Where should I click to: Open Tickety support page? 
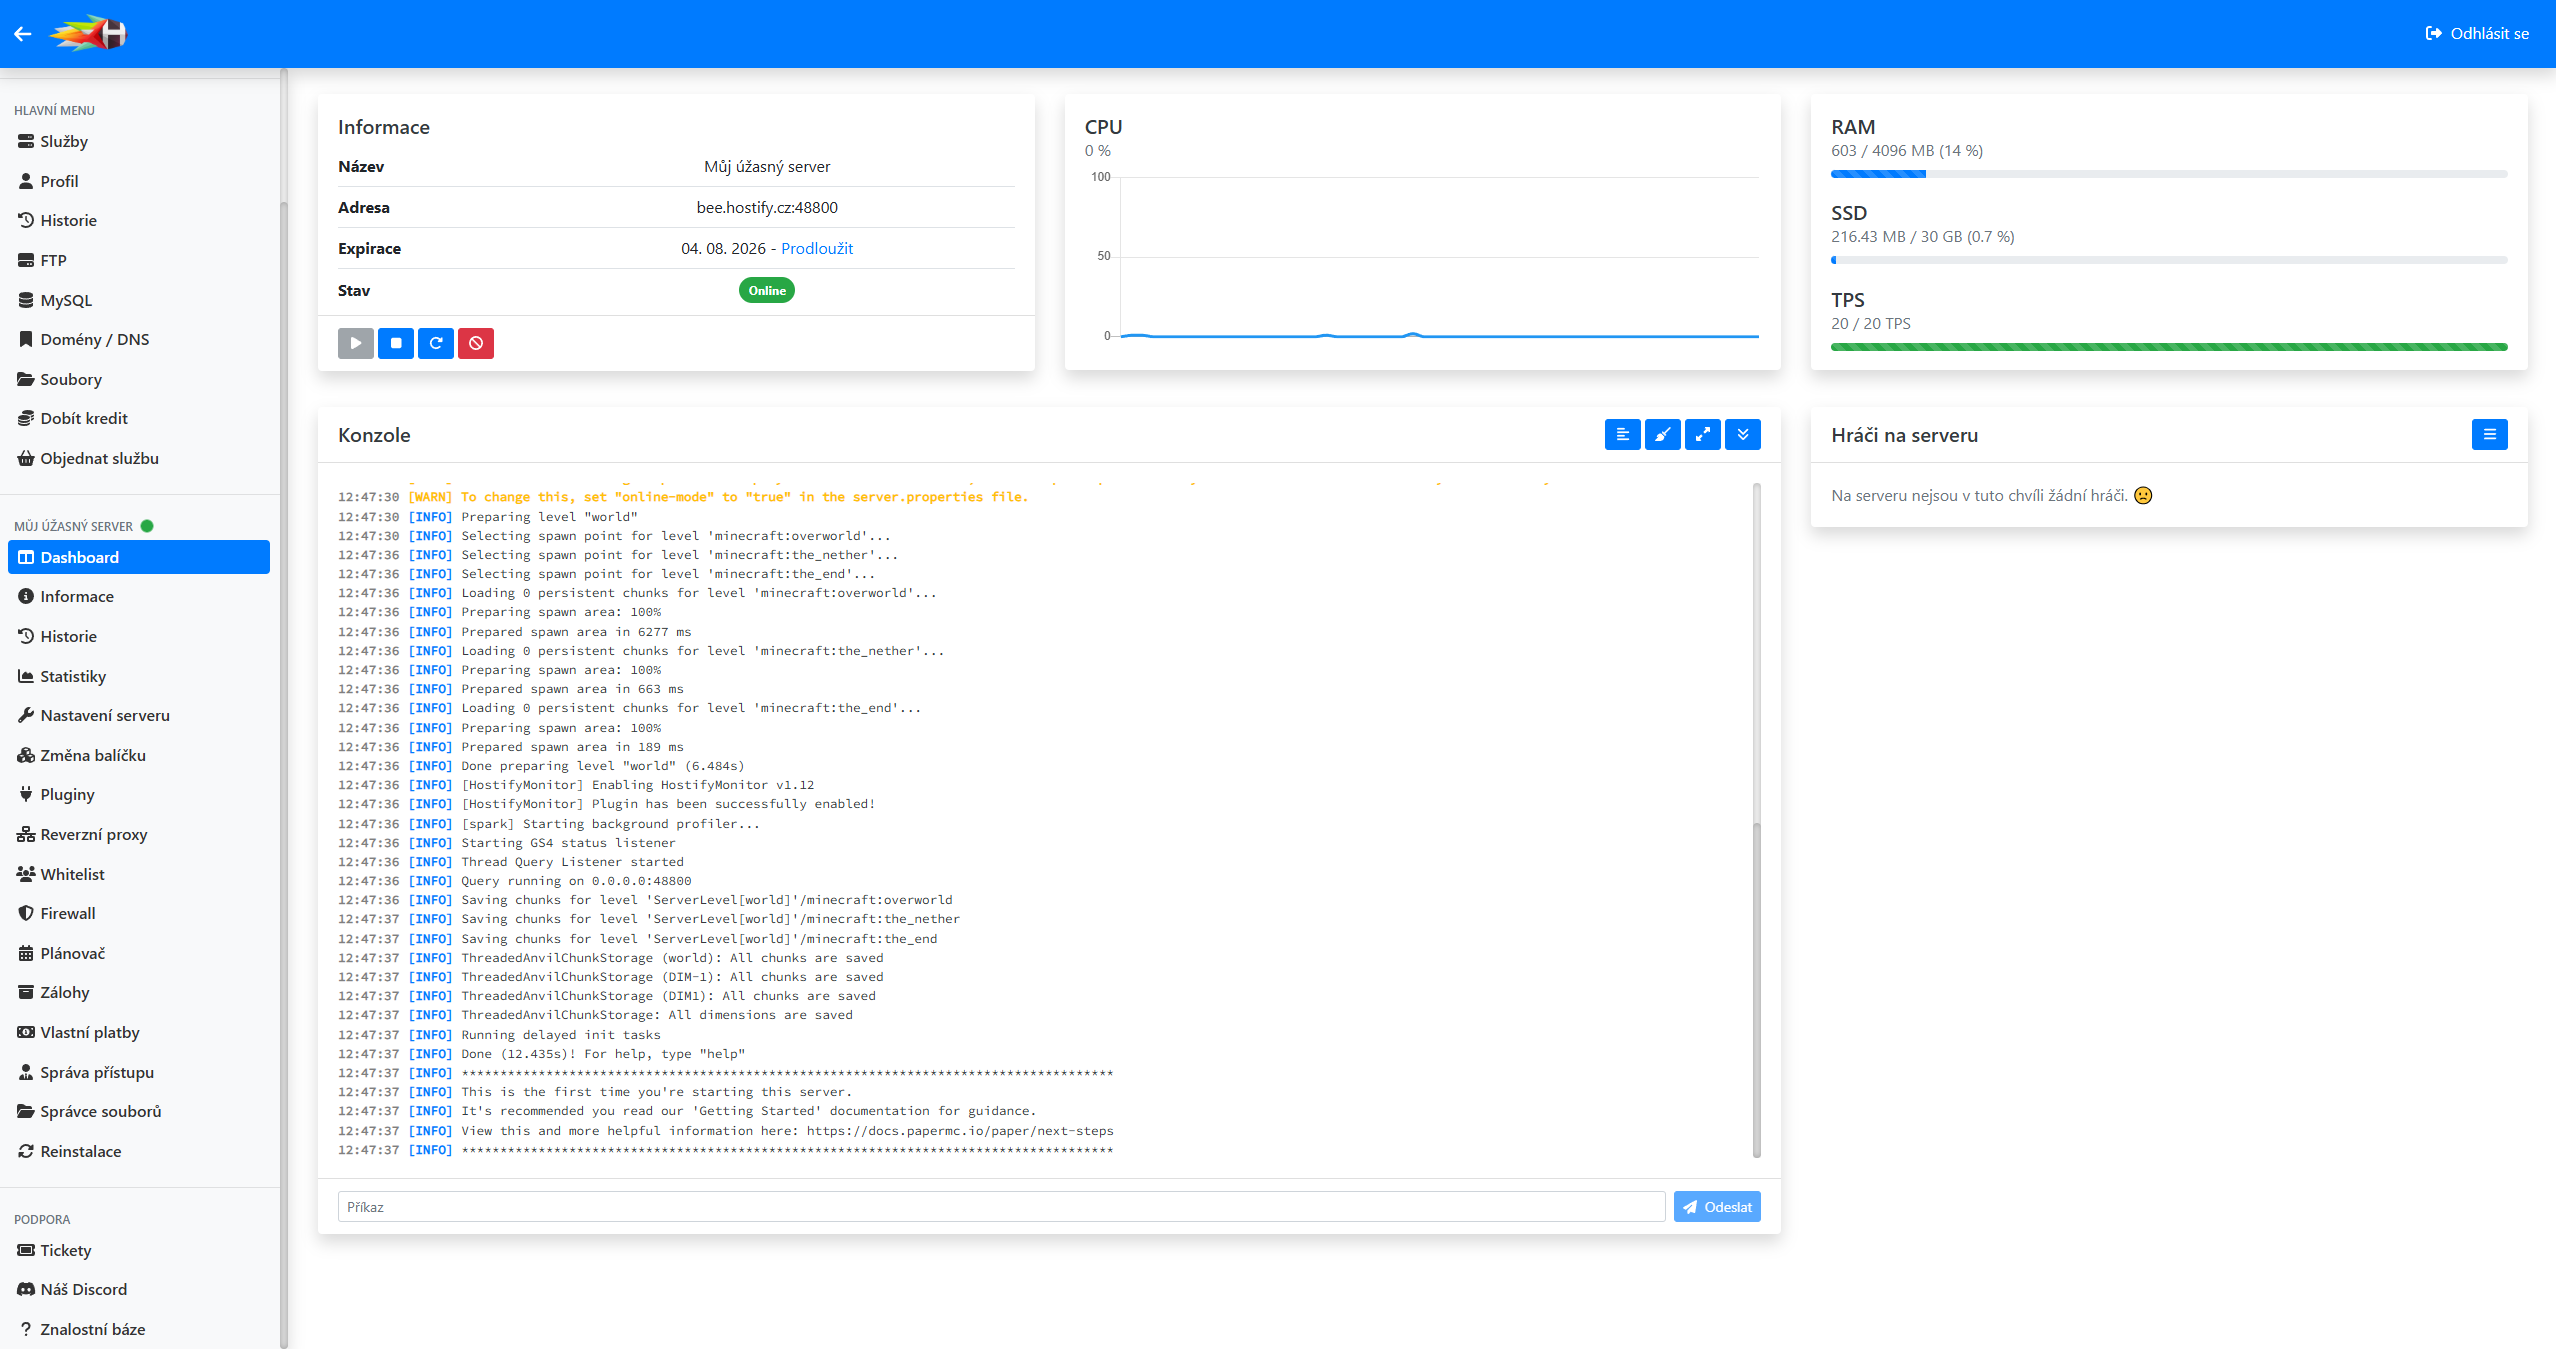(139, 1250)
